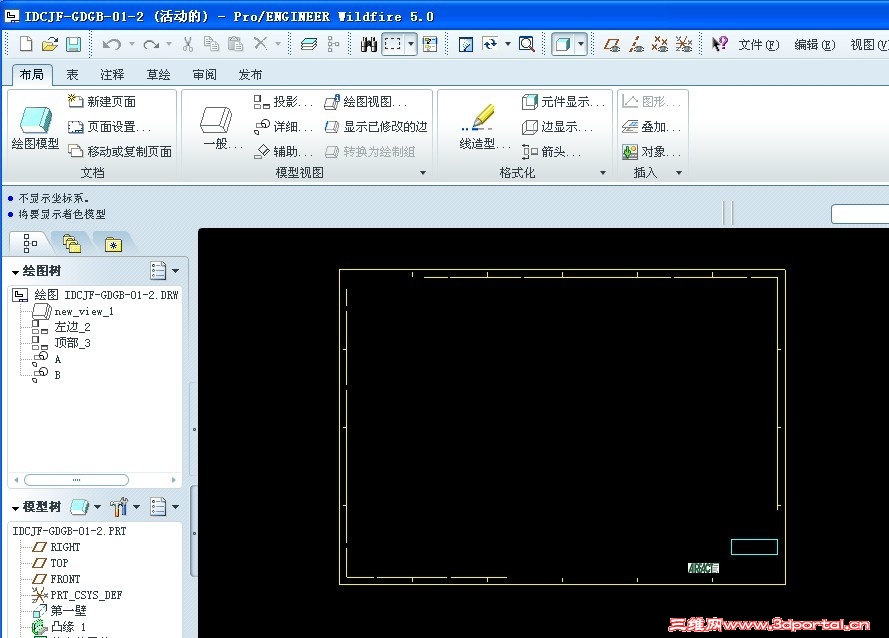Save the drawing with the floppy disk icon

[74, 44]
